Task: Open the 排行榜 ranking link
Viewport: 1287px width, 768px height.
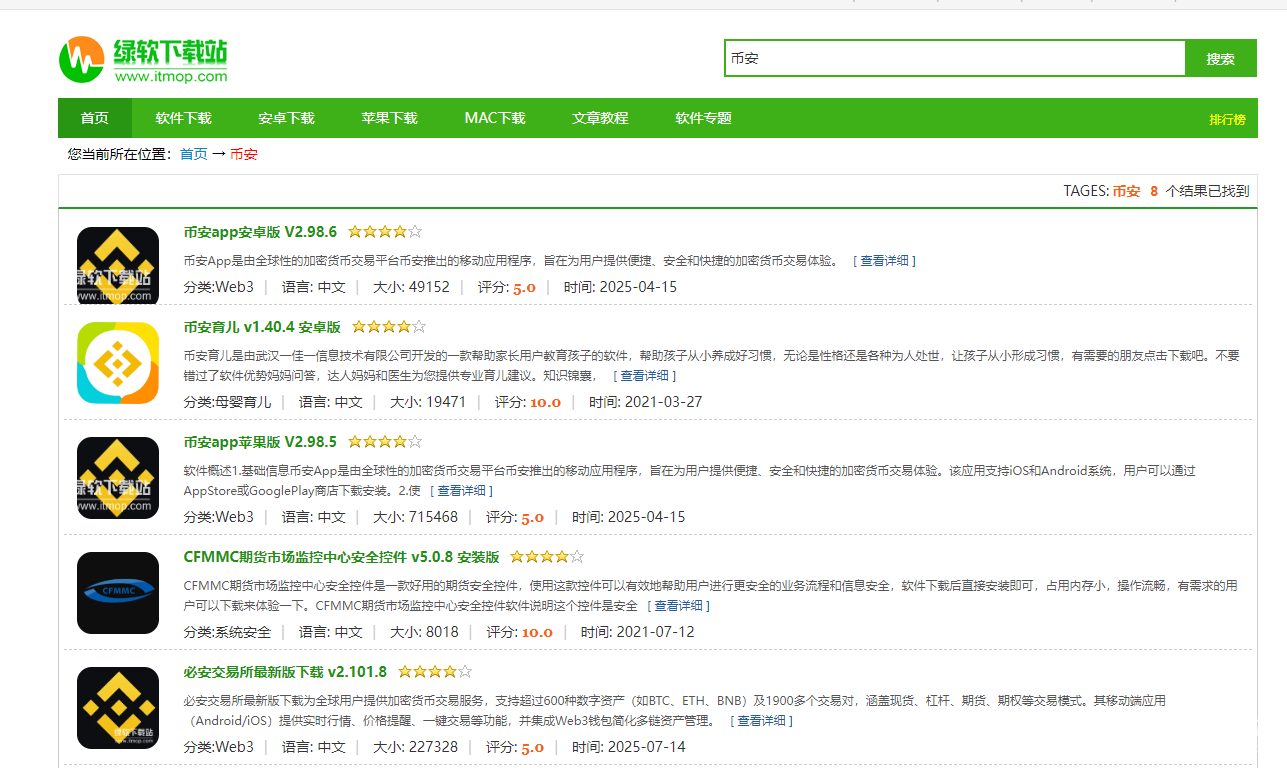Action: (1227, 120)
